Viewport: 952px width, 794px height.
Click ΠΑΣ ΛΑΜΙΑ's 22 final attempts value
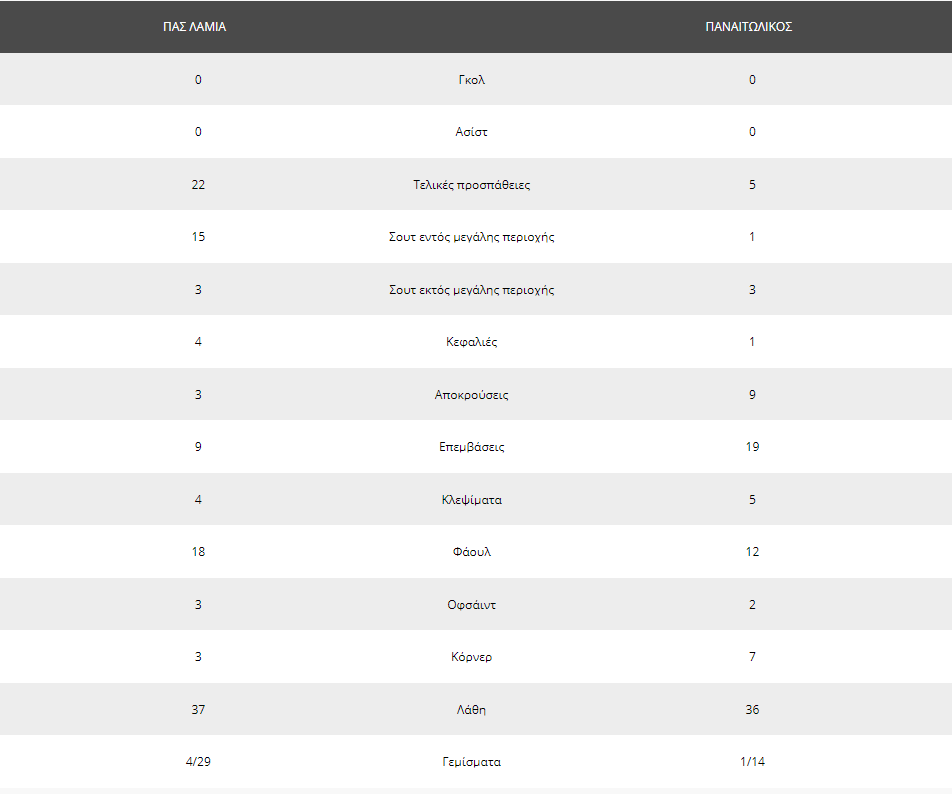(199, 185)
